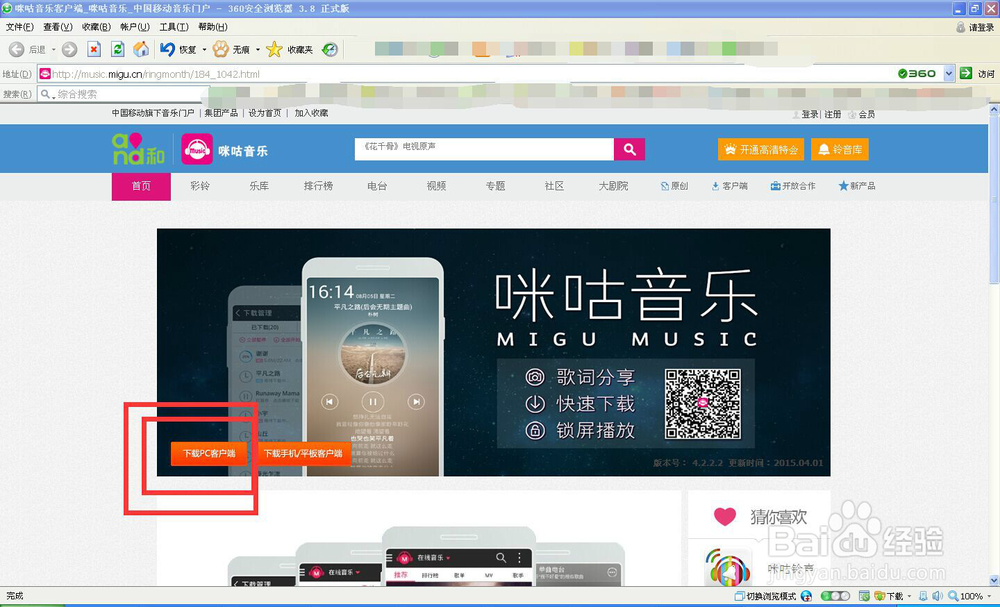The image size is (1000, 607).
Task: Open the 开放合作 link
Action: [793, 186]
